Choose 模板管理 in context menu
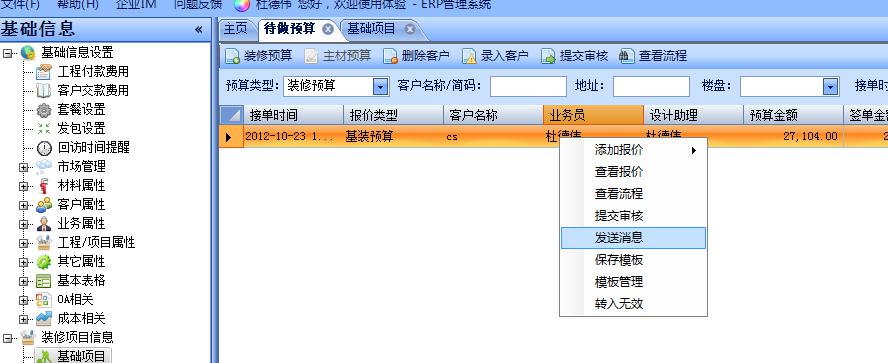The height and width of the screenshot is (363, 888). point(633,282)
